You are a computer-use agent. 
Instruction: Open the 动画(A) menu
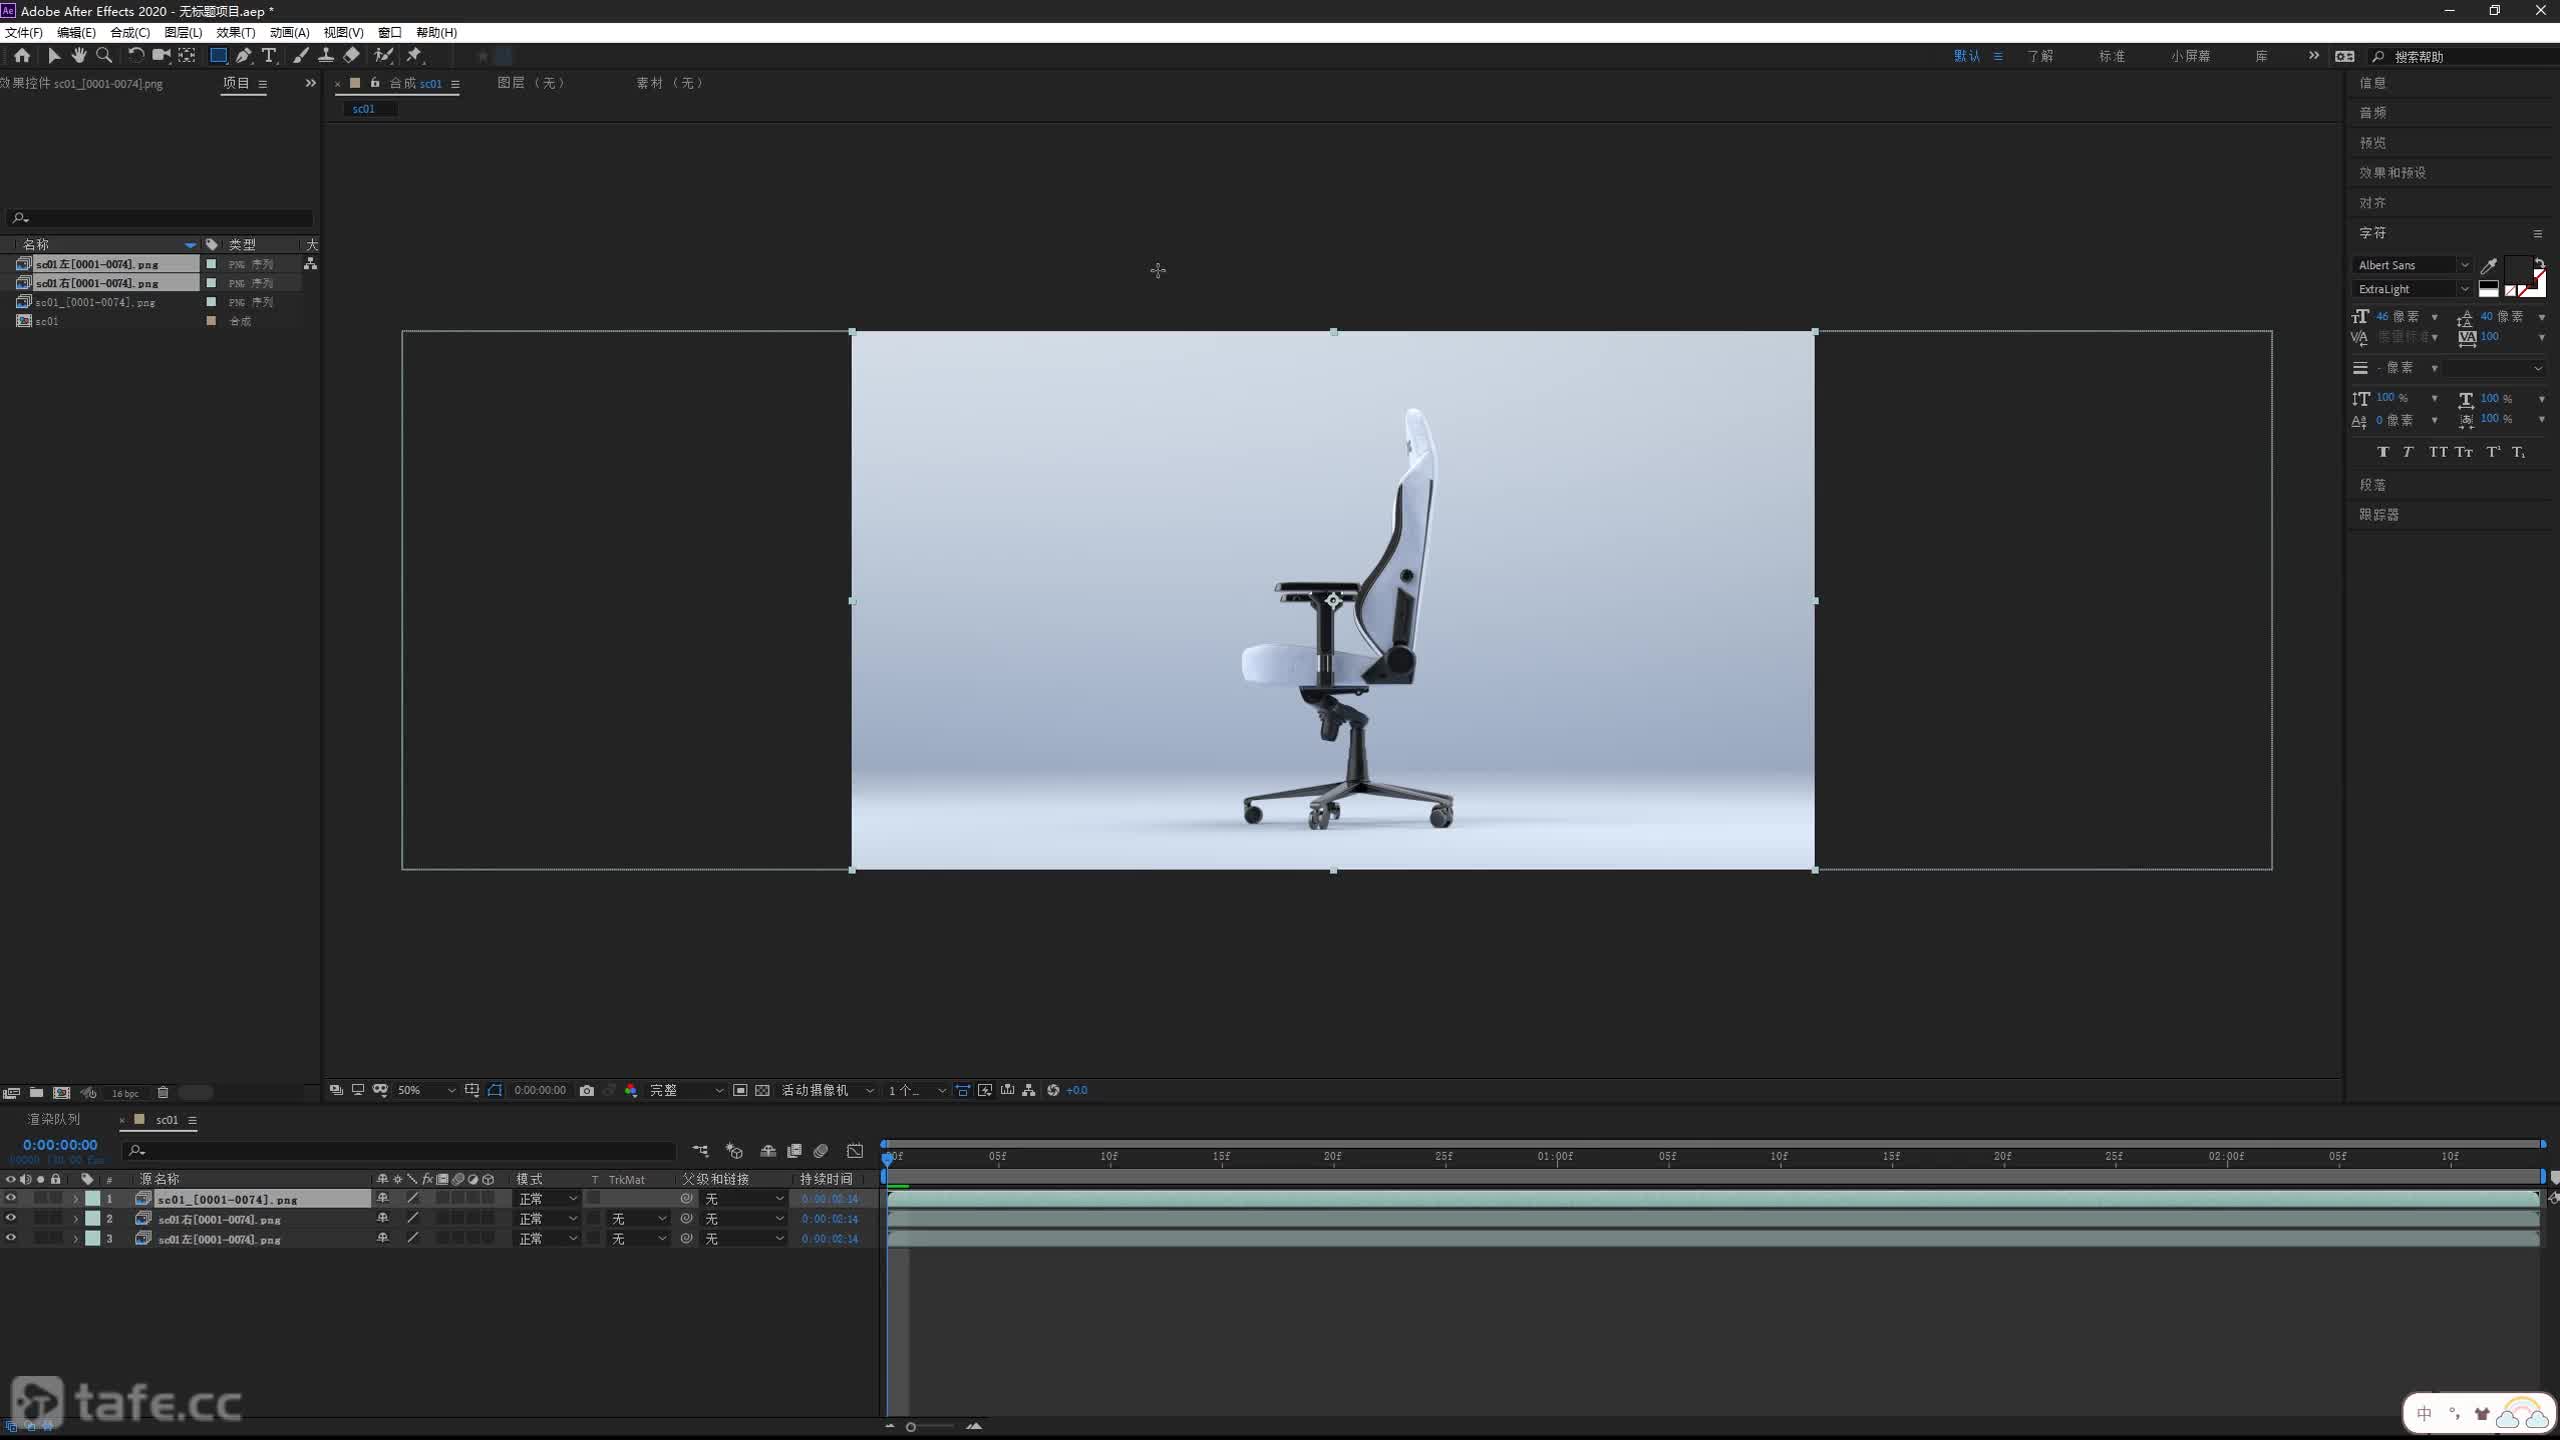point(290,32)
